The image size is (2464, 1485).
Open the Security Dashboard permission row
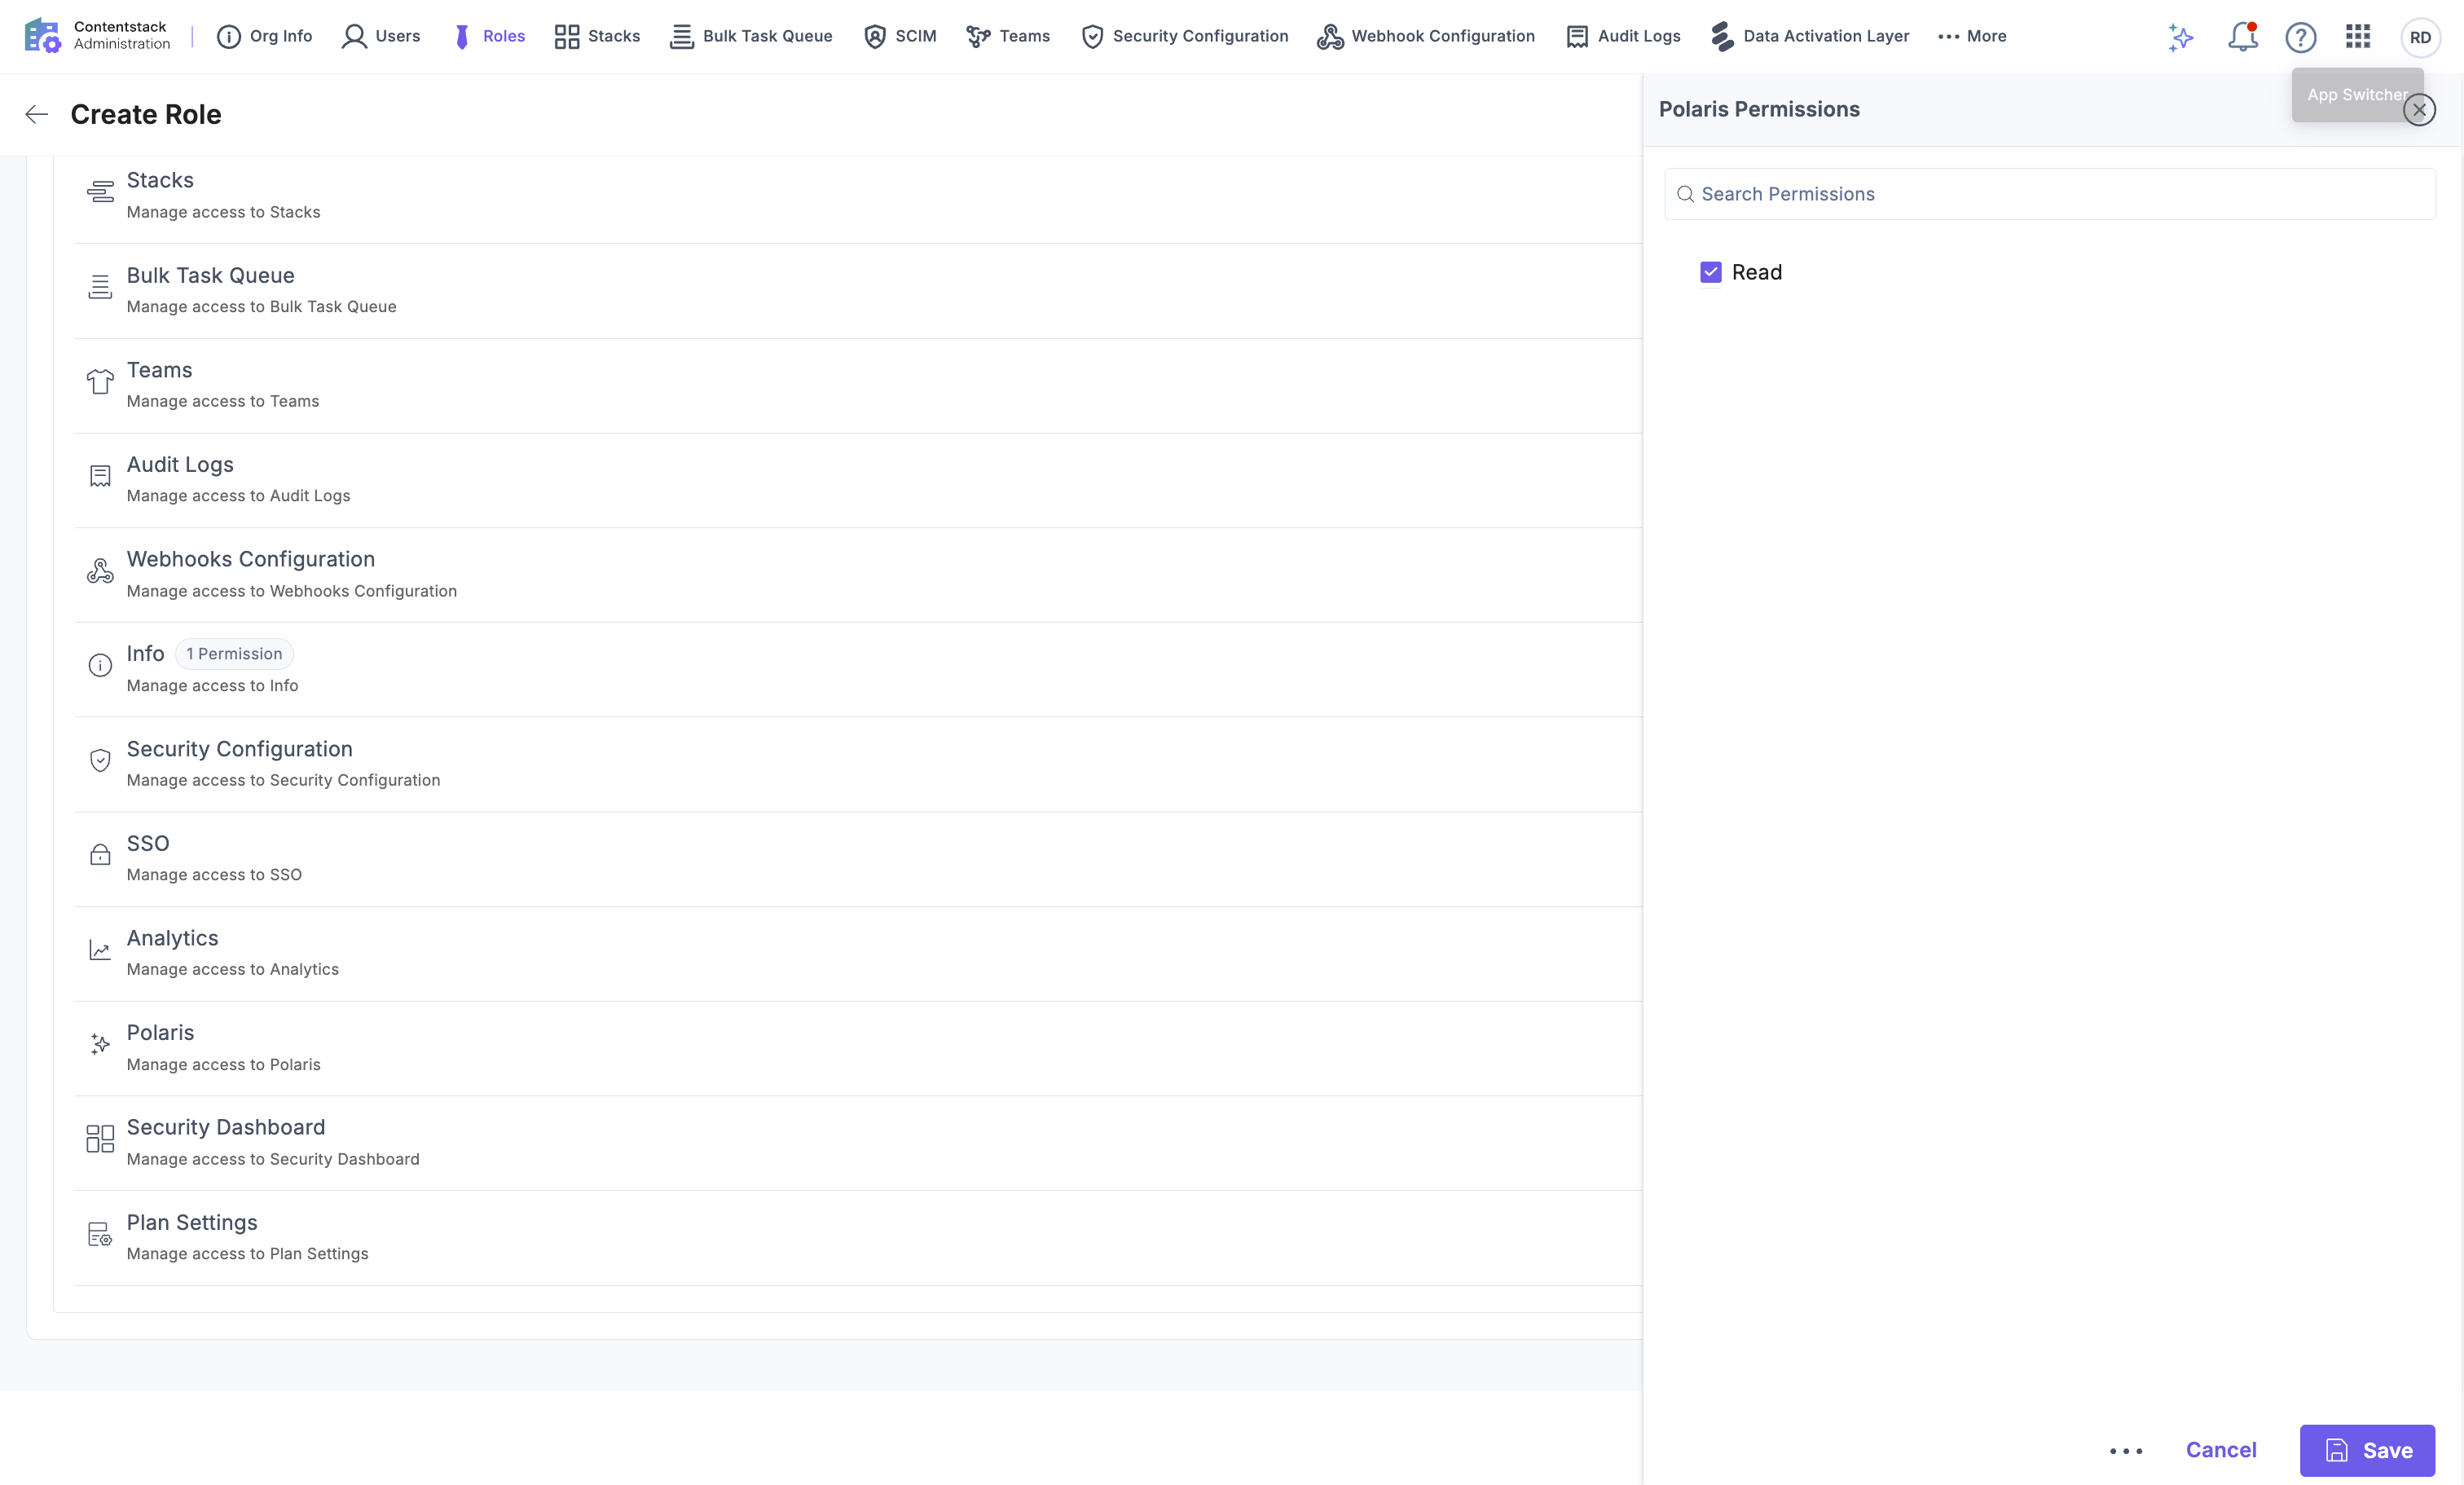click(858, 1143)
